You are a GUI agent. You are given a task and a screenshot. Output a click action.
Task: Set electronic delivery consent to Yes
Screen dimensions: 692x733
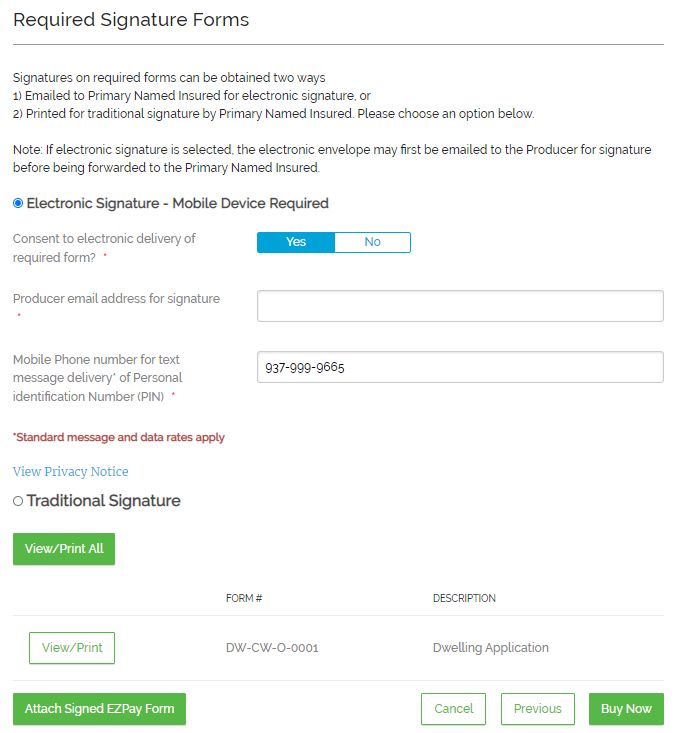tap(296, 242)
